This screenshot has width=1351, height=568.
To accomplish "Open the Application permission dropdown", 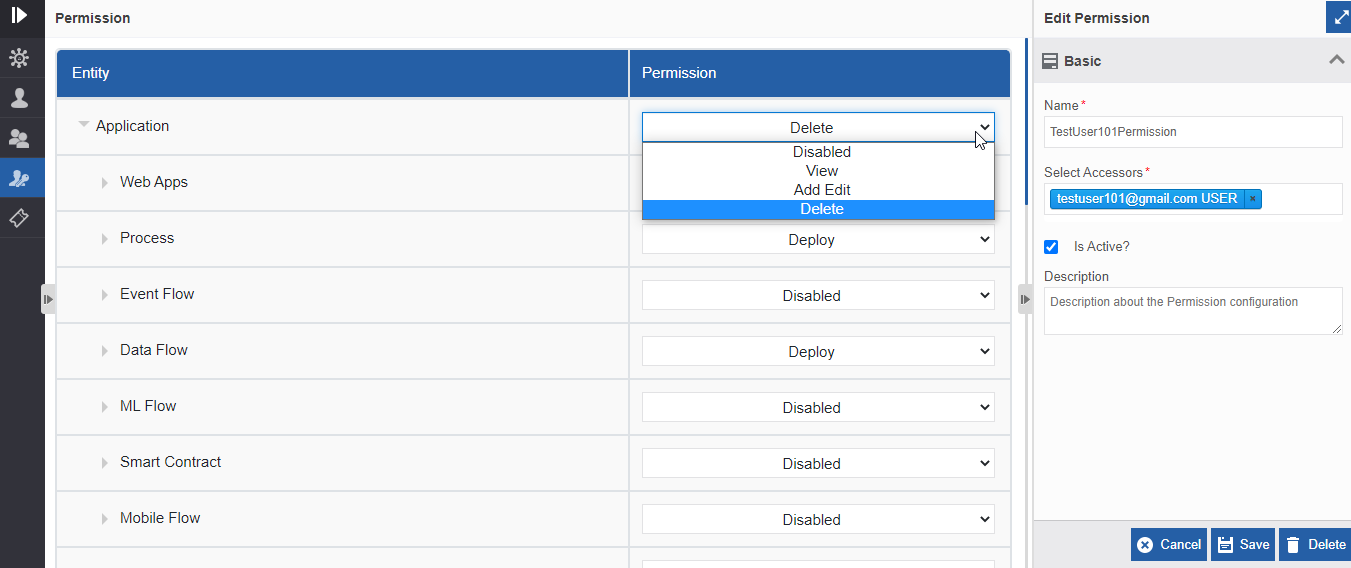I will coord(818,127).
